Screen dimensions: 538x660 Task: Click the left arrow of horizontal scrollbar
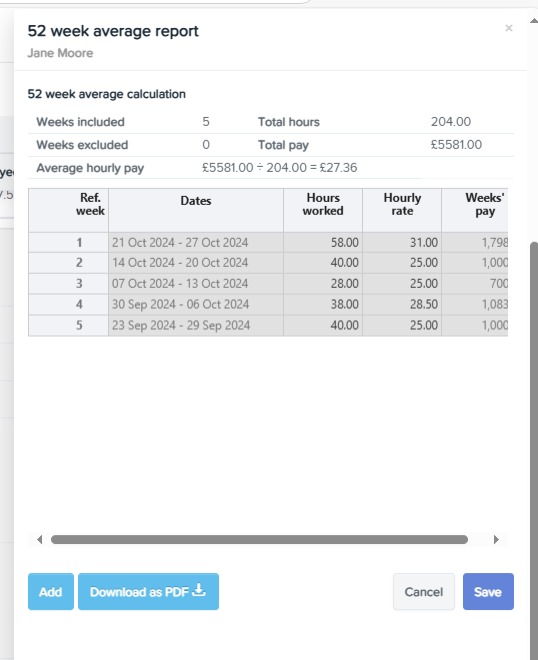tap(40, 540)
